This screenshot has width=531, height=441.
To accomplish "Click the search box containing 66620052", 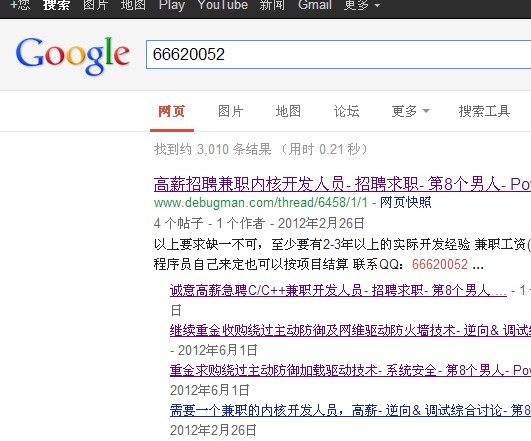I will (x=338, y=54).
